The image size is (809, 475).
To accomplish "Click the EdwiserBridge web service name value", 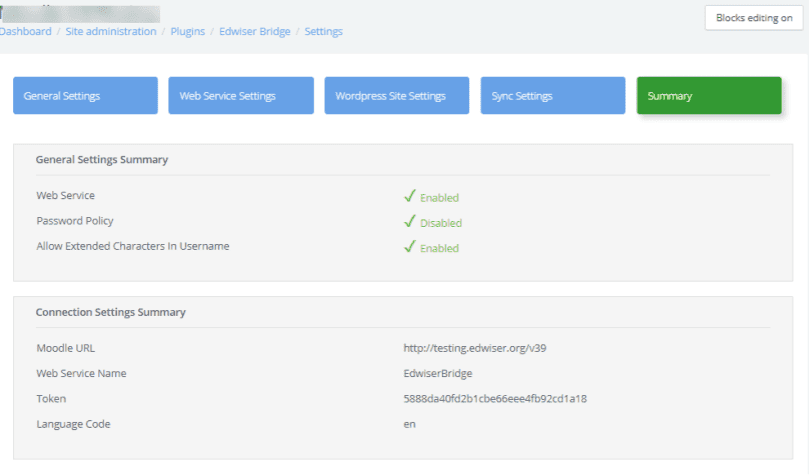I will (x=438, y=373).
